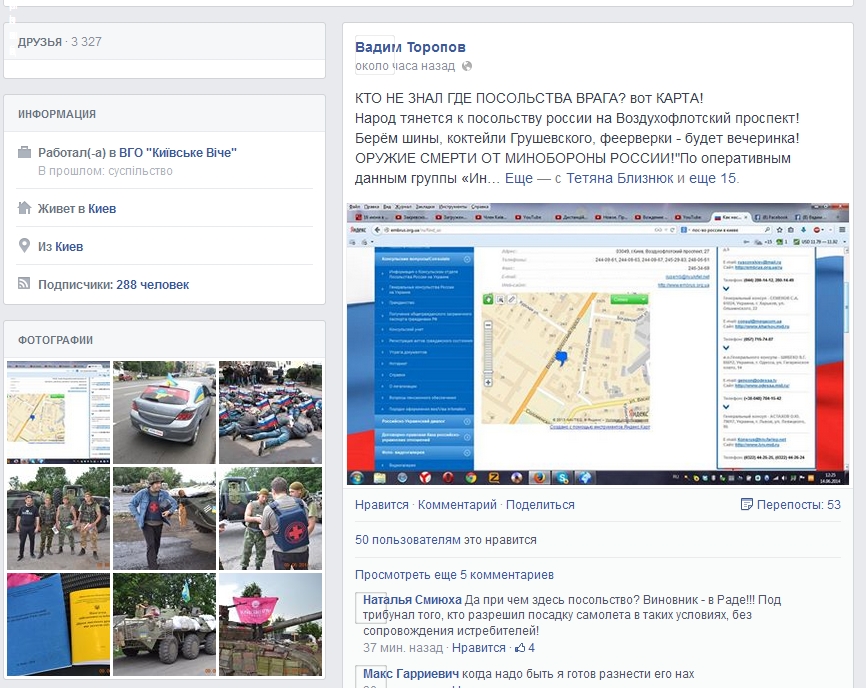The width and height of the screenshot is (866, 688).
Task: Open ВГО "Київське Віче" workplace link
Action: [178, 152]
